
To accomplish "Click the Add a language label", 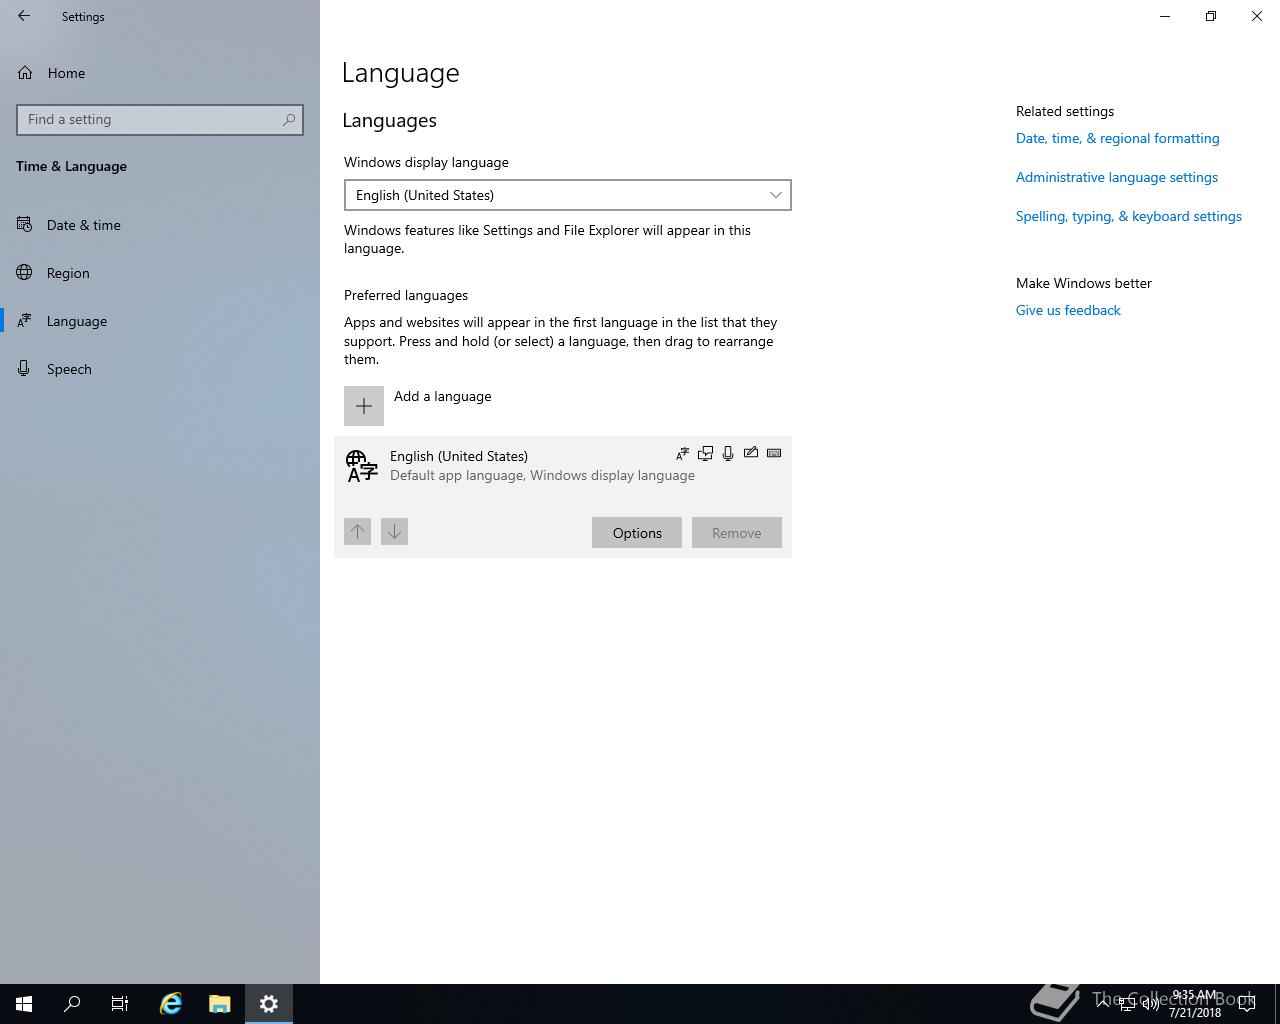I will click(442, 396).
